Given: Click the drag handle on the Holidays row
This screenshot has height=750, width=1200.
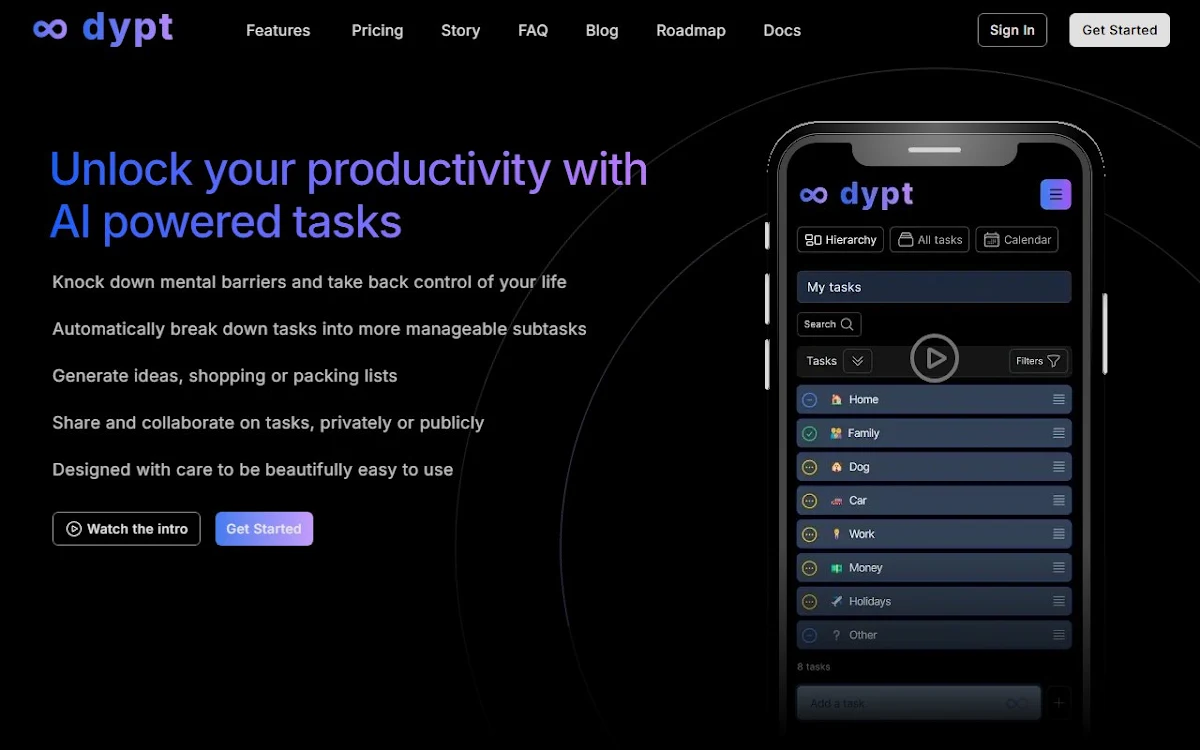Looking at the screenshot, I should pyautogui.click(x=1059, y=601).
